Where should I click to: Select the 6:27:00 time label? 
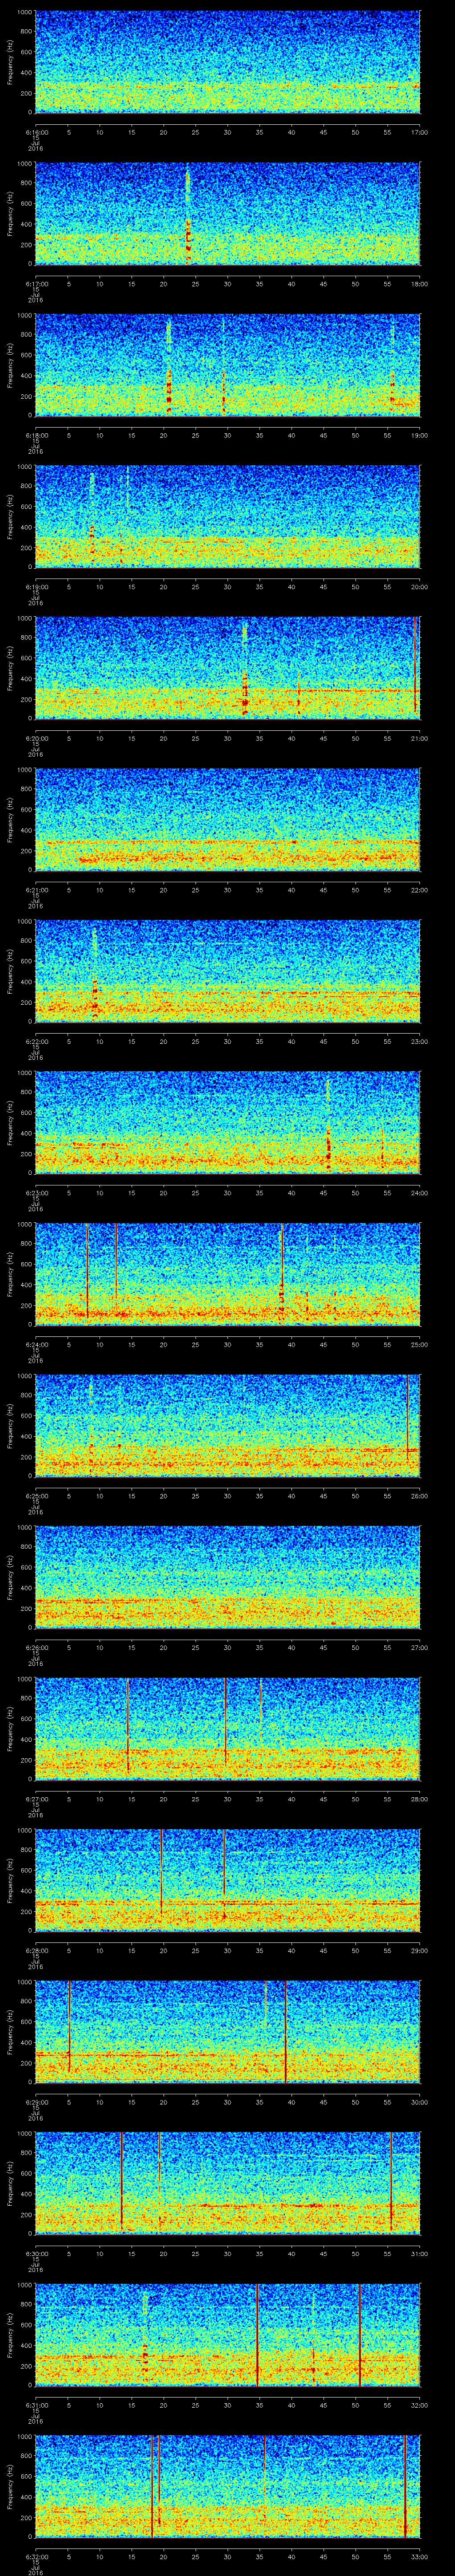(x=36, y=1799)
